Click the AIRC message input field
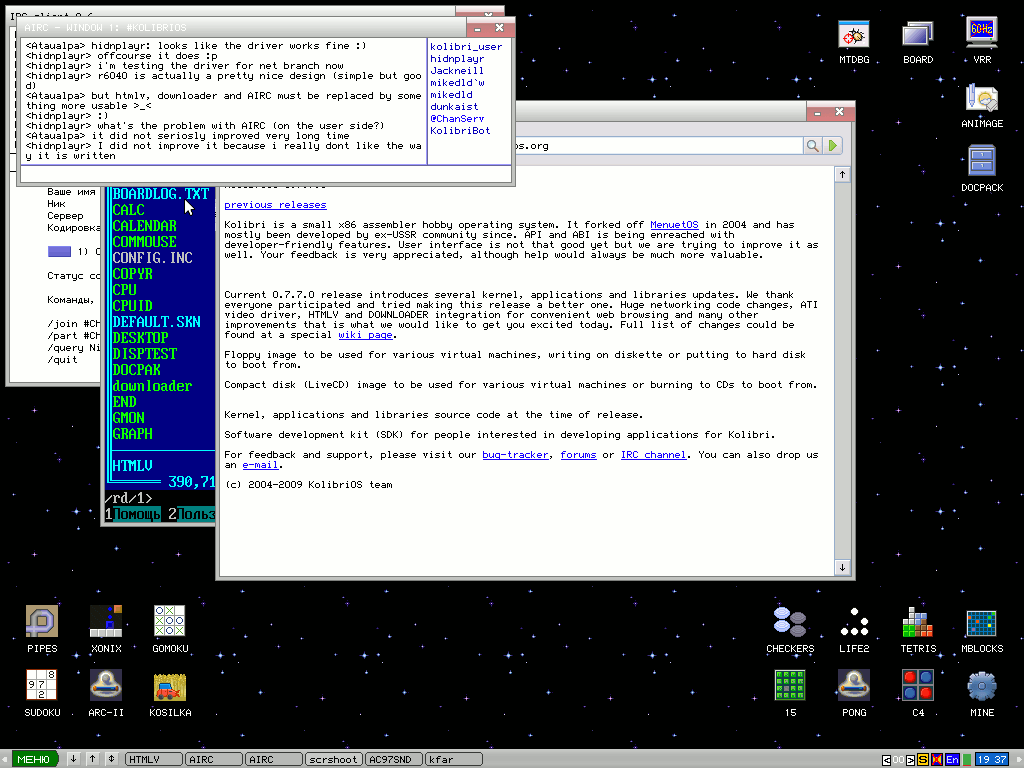 265,174
